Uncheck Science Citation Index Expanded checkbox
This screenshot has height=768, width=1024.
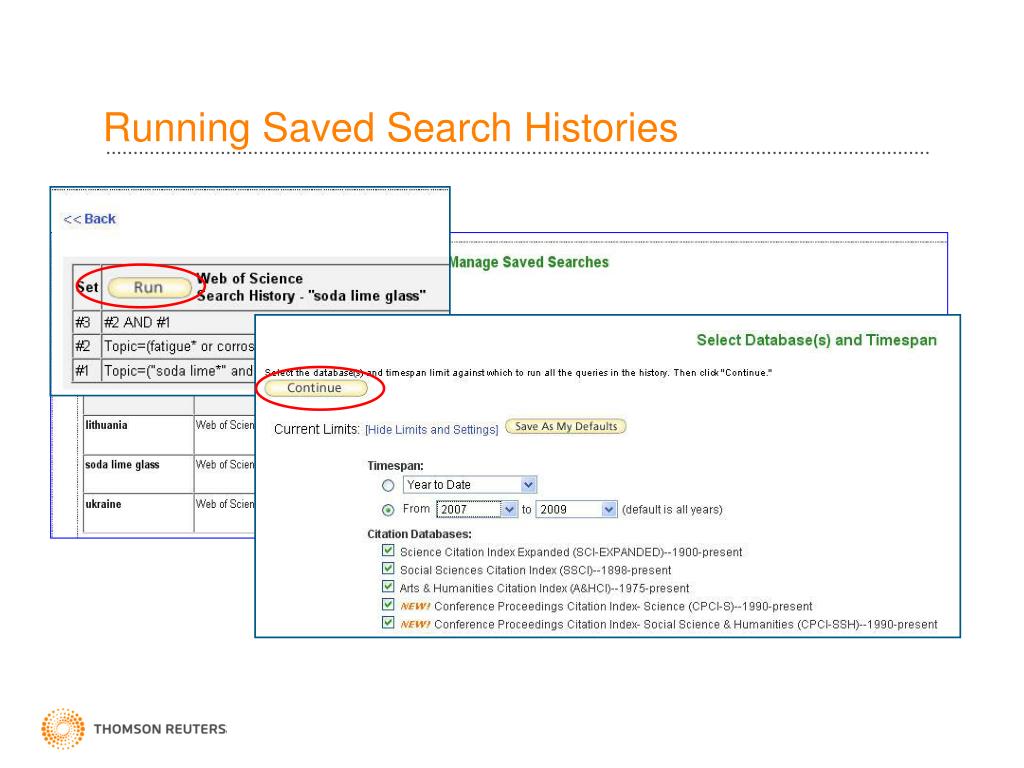tap(388, 551)
